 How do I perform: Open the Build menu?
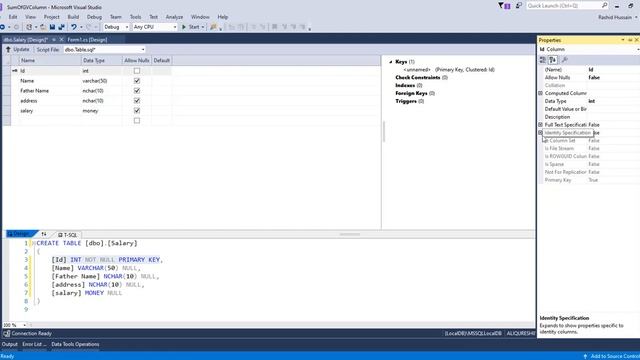(73, 17)
